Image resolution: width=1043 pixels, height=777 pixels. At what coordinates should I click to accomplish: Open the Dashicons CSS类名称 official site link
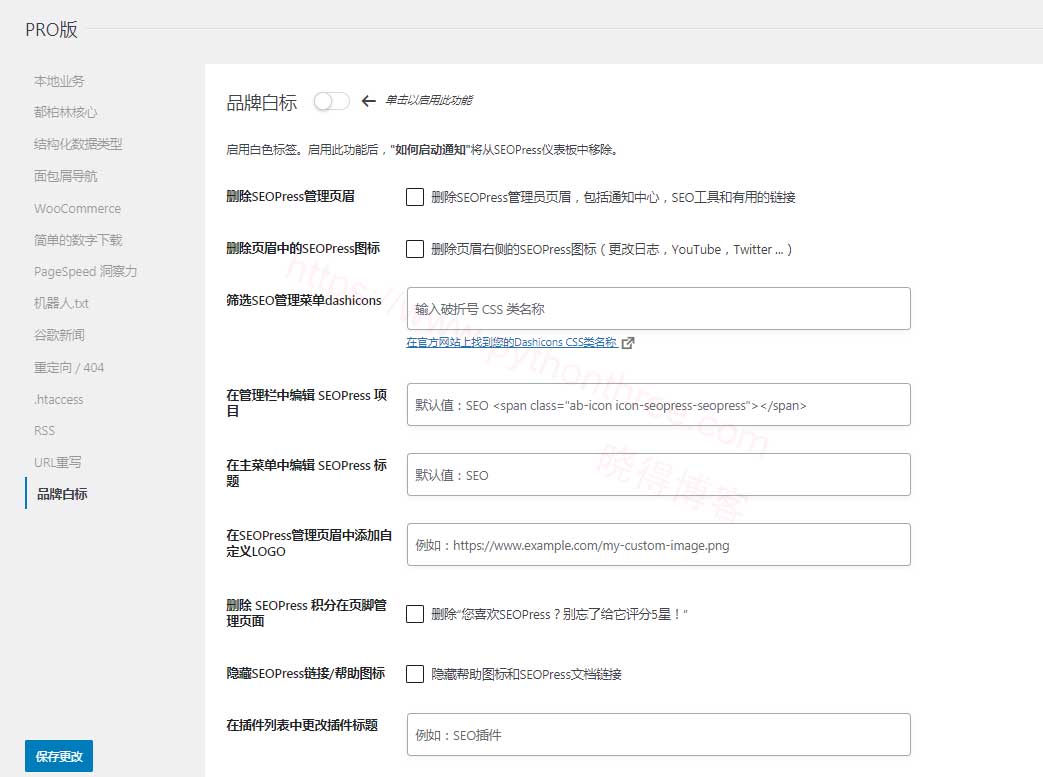coord(512,342)
